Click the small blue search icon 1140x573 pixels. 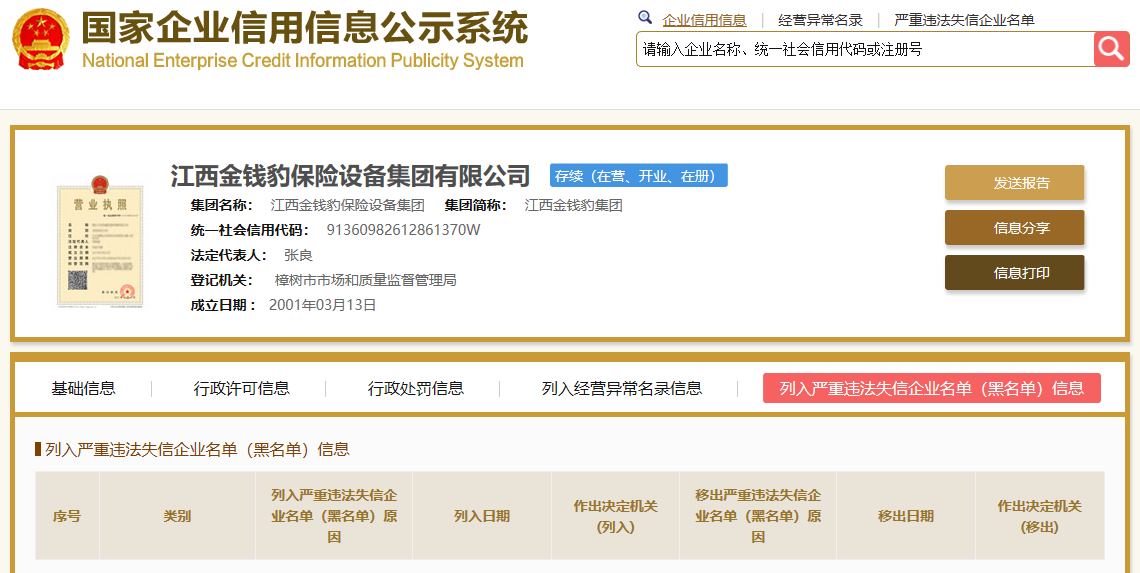[644, 17]
